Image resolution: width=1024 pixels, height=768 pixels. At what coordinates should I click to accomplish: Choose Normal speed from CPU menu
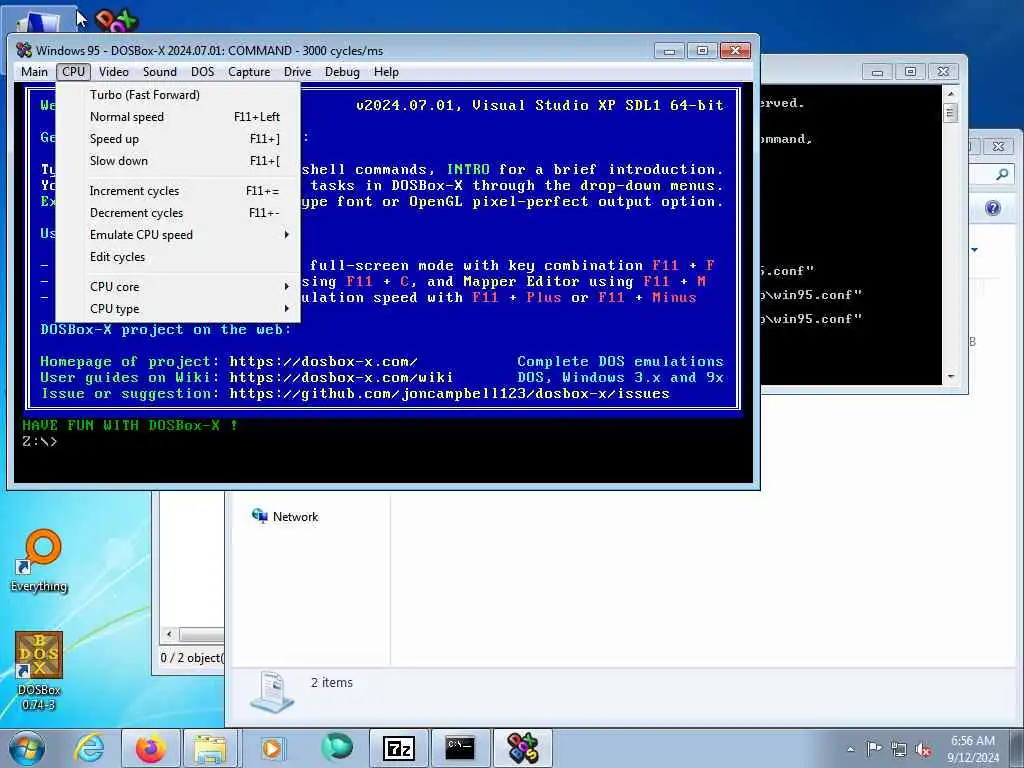178,117
